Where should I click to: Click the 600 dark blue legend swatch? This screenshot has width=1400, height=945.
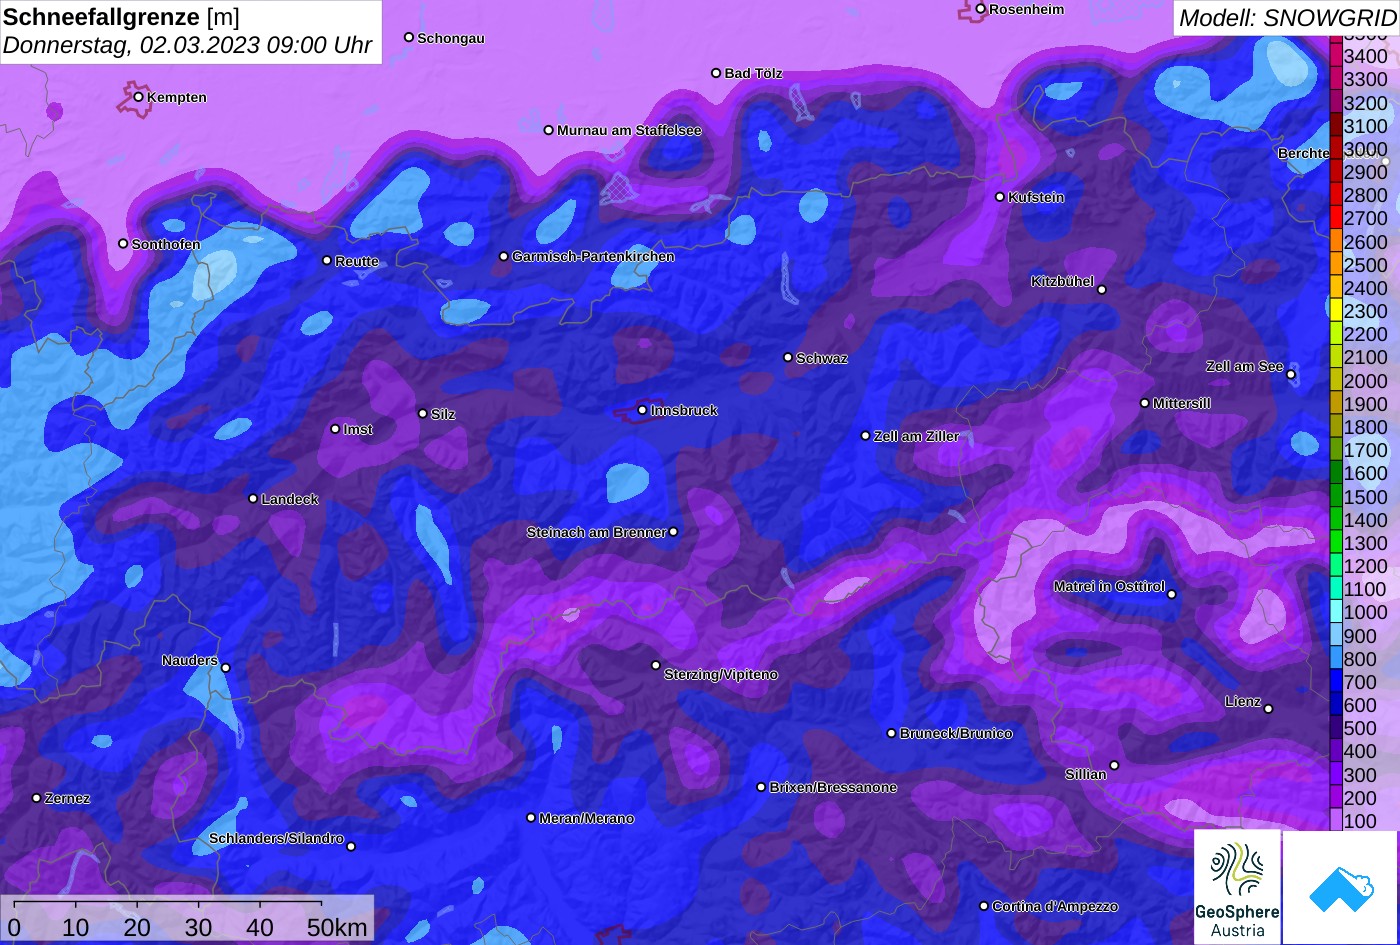(1335, 705)
